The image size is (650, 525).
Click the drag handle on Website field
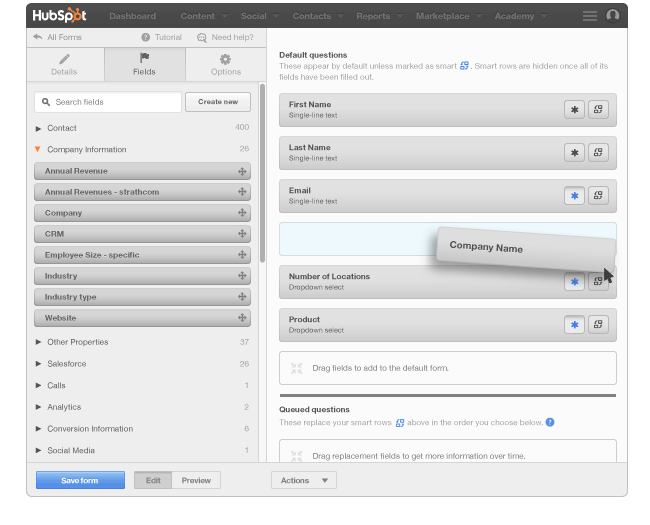click(x=242, y=318)
